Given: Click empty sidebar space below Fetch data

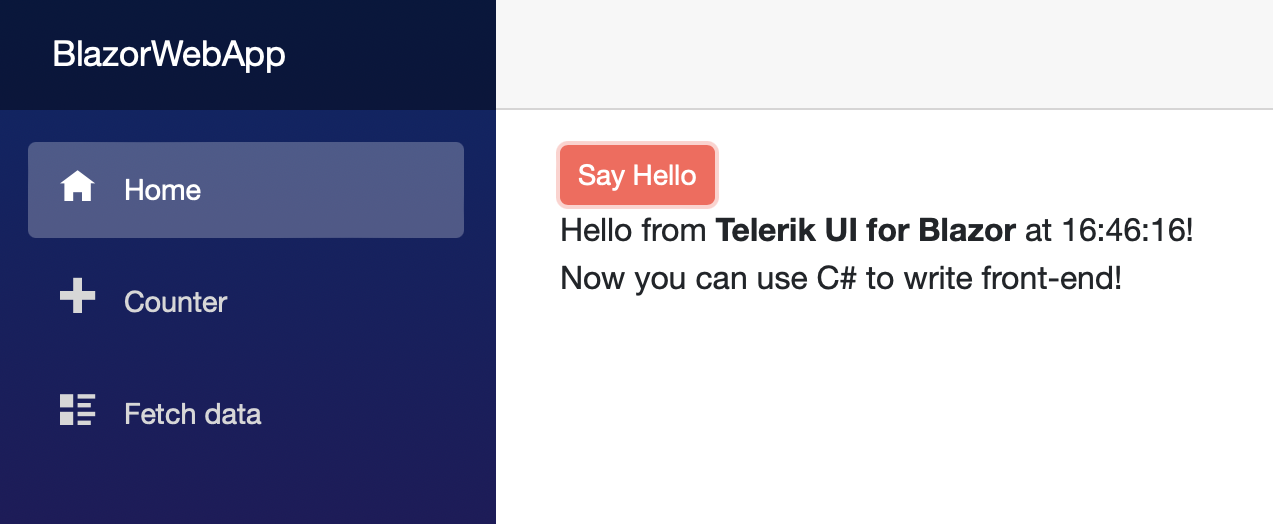Looking at the screenshot, I should click(247, 485).
